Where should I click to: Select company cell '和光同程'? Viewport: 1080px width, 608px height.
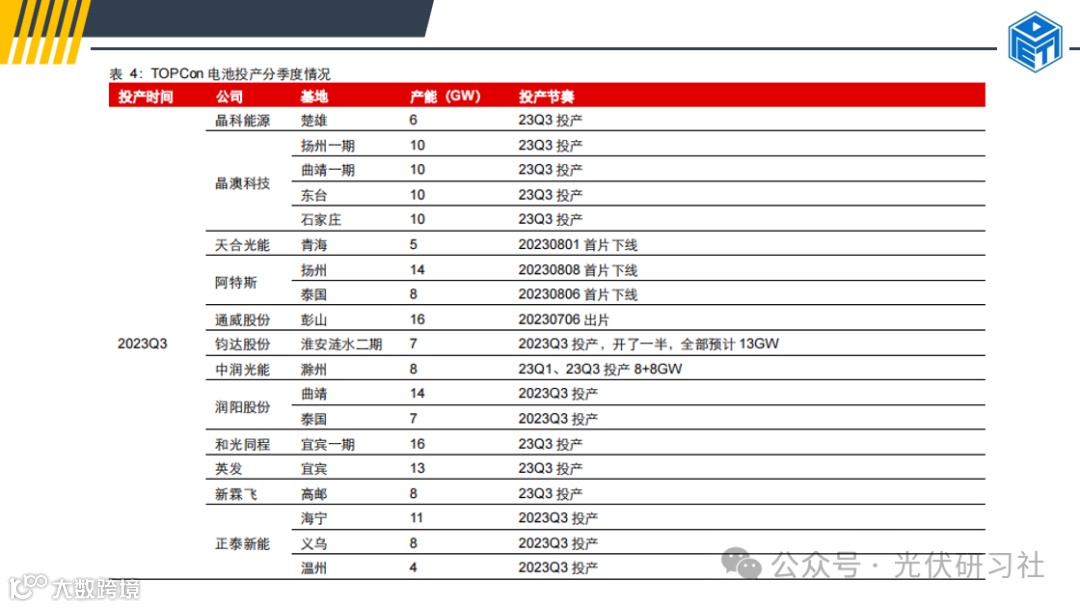pos(242,445)
